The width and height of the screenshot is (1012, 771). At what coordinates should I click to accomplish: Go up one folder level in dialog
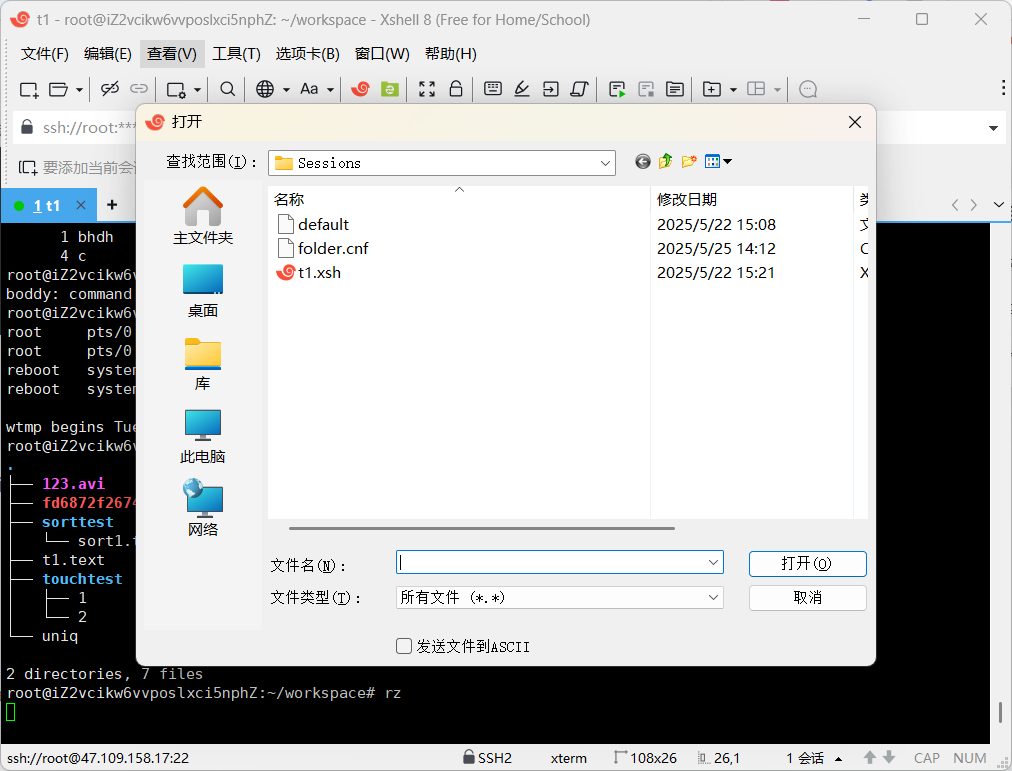(x=665, y=161)
